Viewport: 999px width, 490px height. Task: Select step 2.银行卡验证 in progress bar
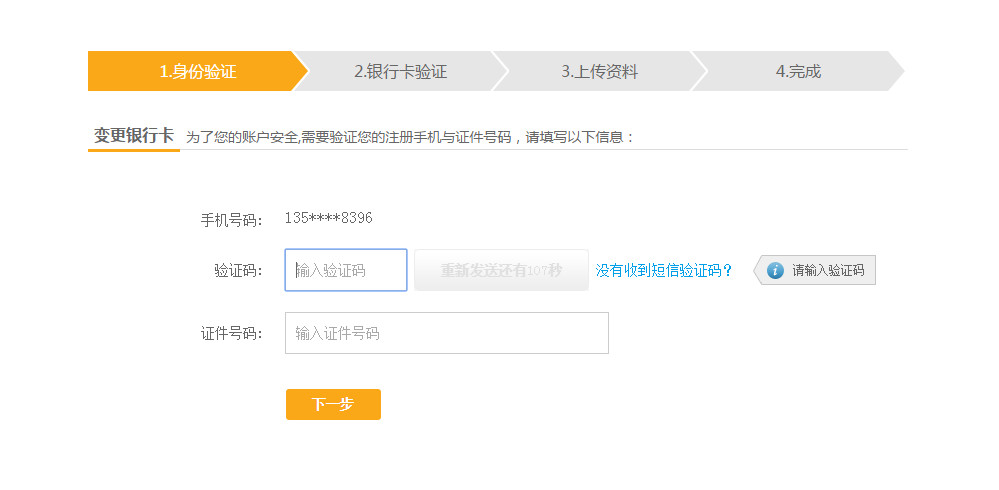click(400, 71)
